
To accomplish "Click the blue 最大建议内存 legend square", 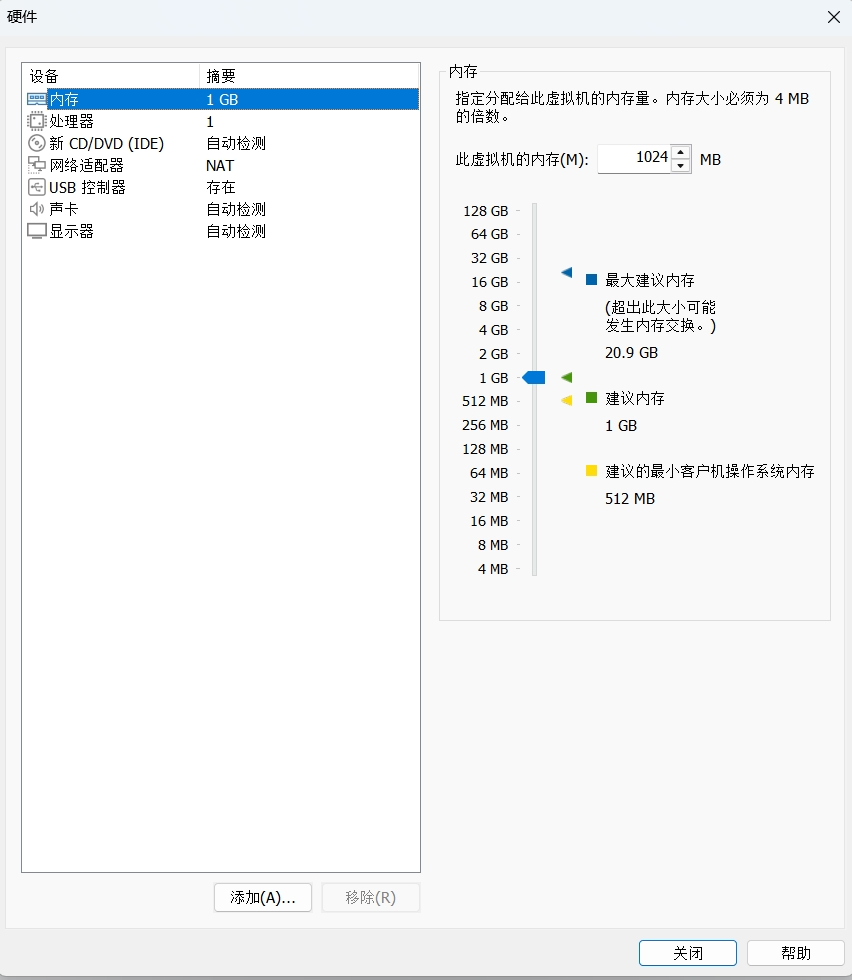I will pyautogui.click(x=591, y=279).
